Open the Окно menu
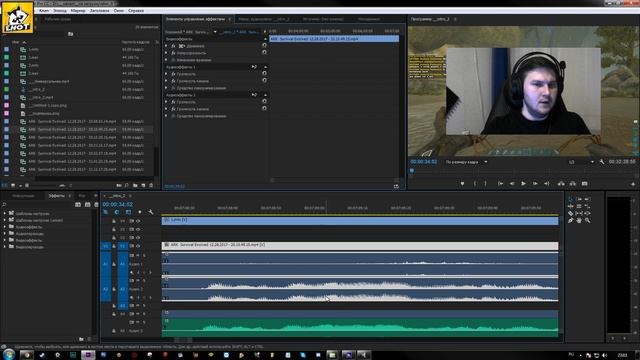Screen dimensions: 640x360 [119, 11]
